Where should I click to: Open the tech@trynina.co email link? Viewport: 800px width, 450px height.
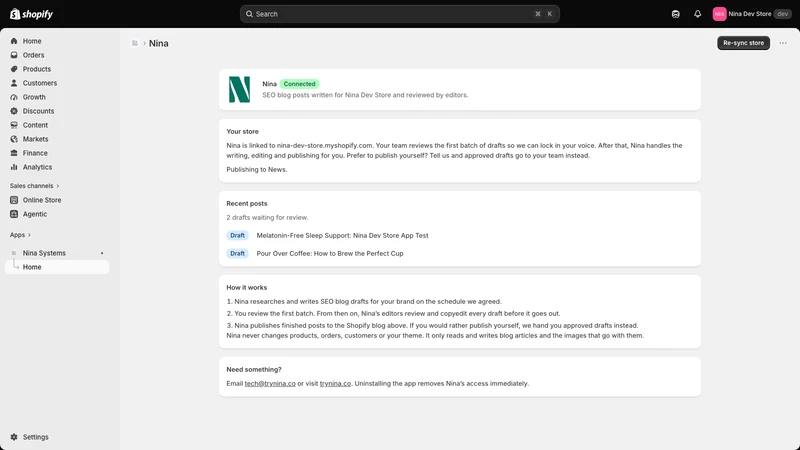pyautogui.click(x=270, y=384)
